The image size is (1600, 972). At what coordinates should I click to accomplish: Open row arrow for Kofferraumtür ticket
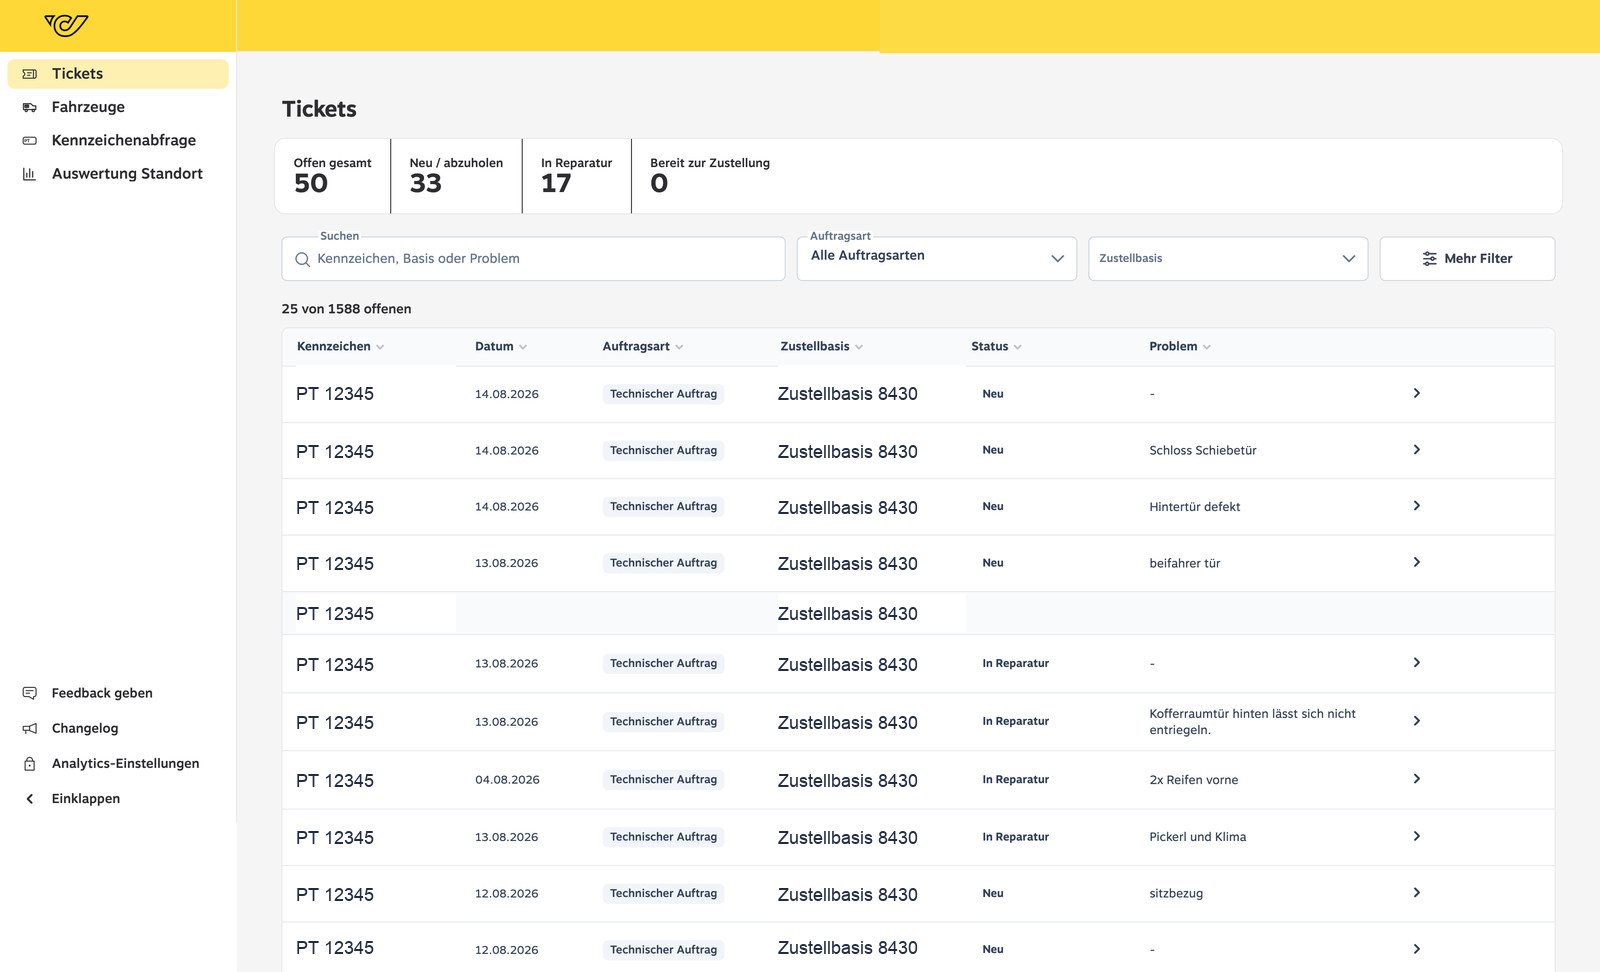(1417, 721)
